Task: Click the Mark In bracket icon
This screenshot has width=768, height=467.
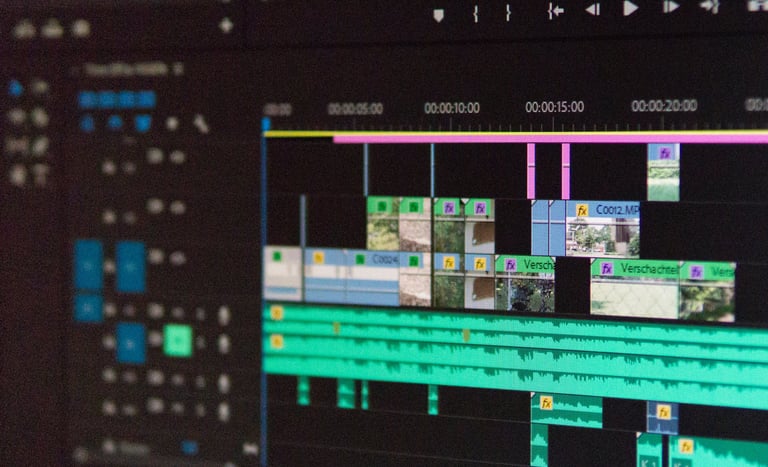Action: coord(476,13)
